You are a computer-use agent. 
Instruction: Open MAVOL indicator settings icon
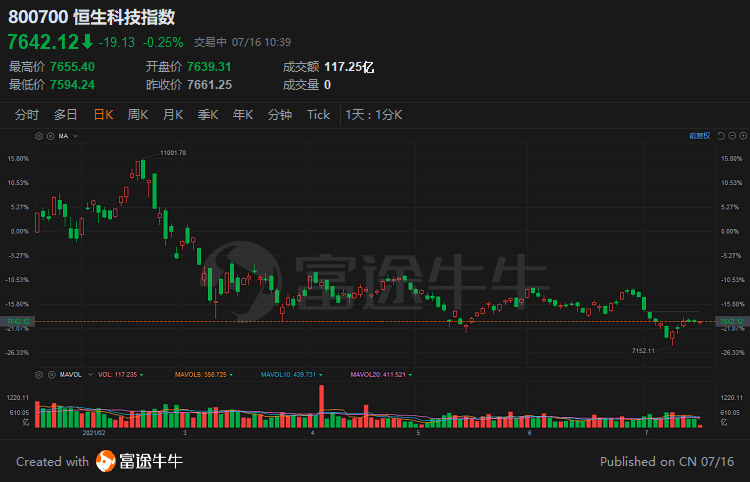pyautogui.click(x=39, y=374)
